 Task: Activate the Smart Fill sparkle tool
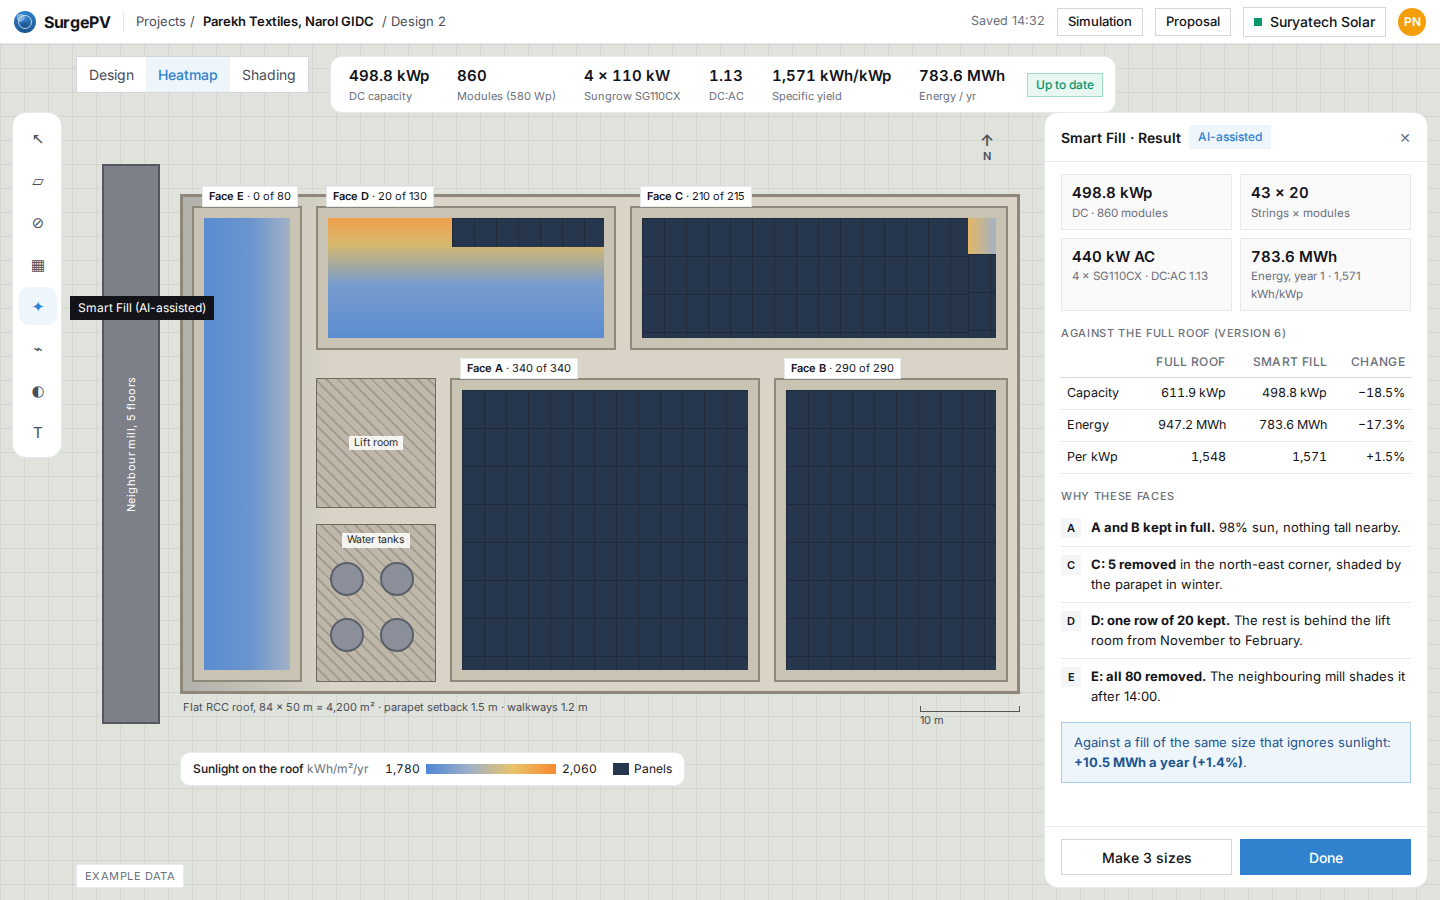point(38,307)
